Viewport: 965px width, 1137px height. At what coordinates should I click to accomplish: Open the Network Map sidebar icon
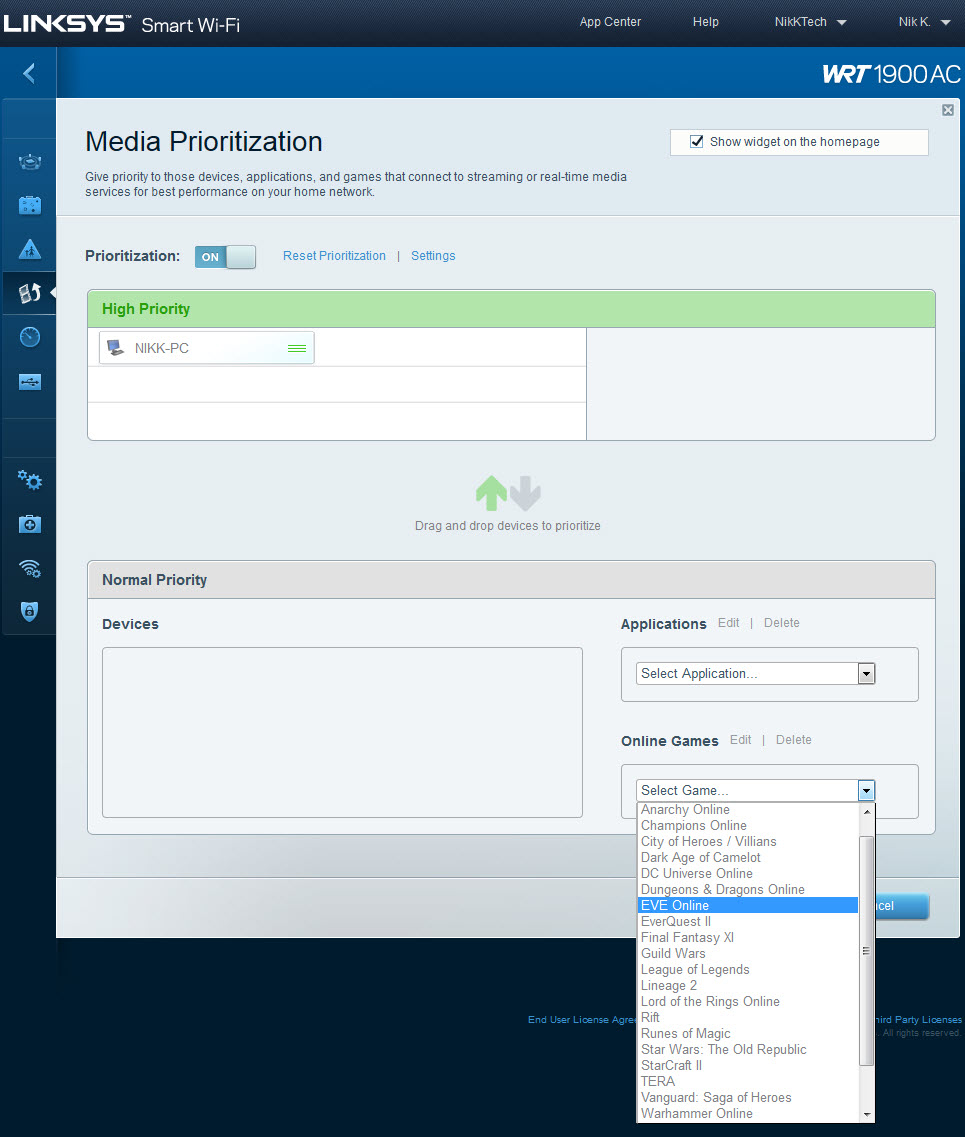(x=30, y=162)
